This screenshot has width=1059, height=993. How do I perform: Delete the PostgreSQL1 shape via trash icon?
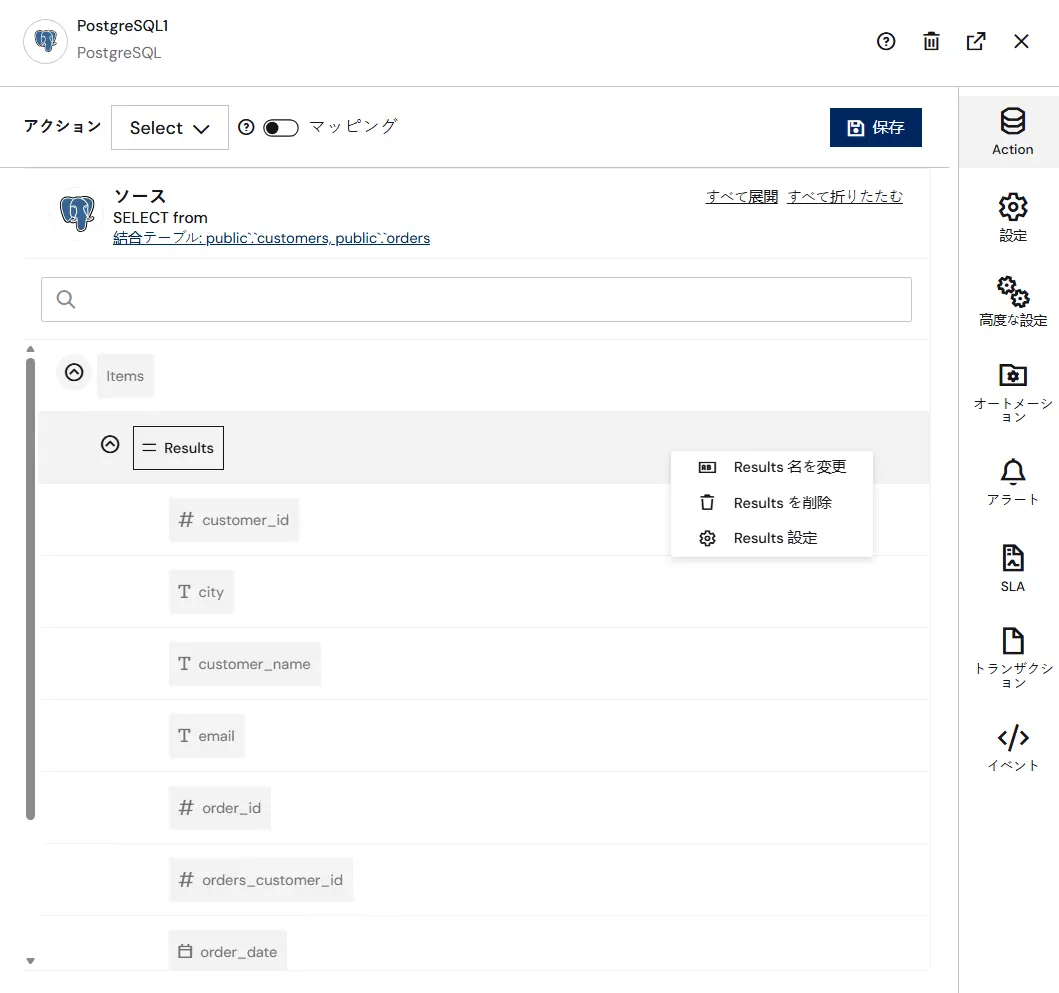point(931,41)
